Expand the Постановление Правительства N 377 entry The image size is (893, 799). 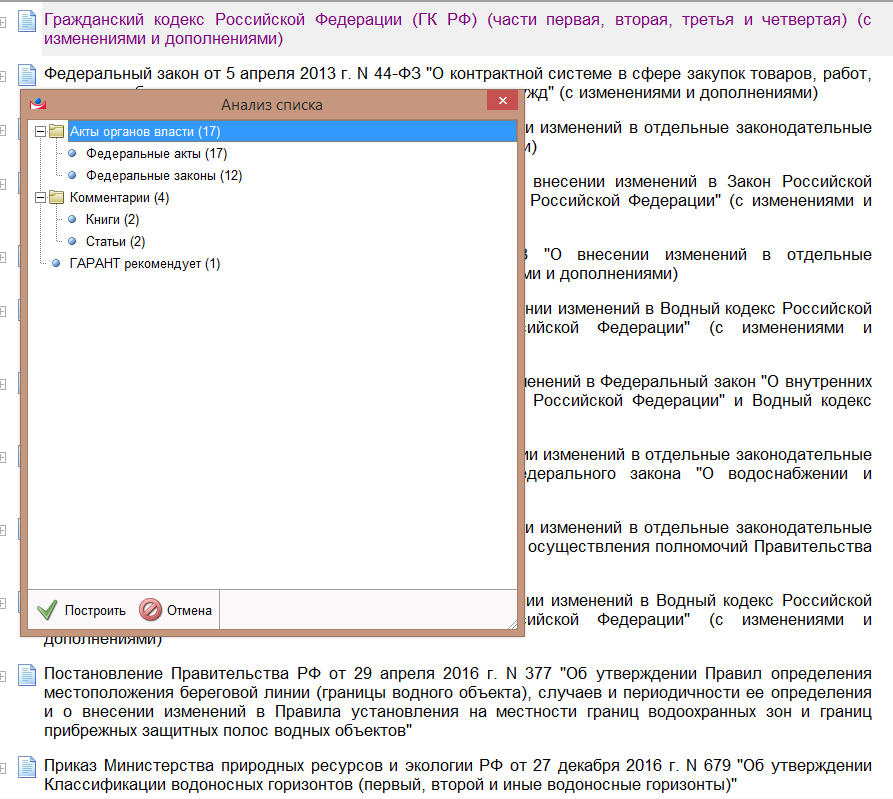(2, 676)
